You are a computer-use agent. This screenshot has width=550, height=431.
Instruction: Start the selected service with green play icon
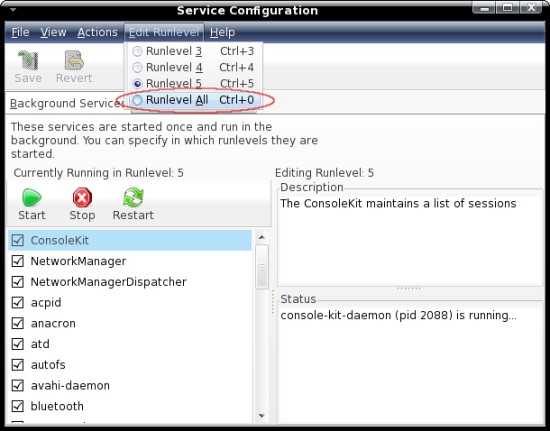pos(32,204)
